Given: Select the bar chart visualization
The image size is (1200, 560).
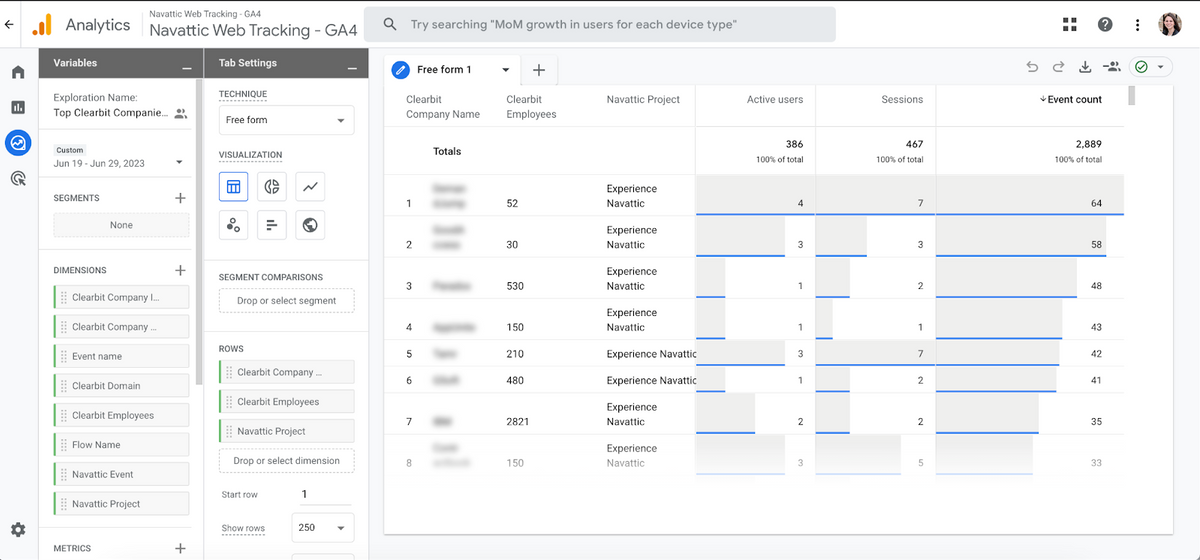Looking at the screenshot, I should (272, 225).
